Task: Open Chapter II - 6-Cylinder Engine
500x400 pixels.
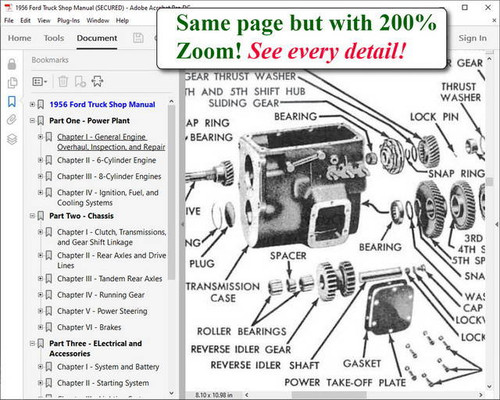Action: 106,160
